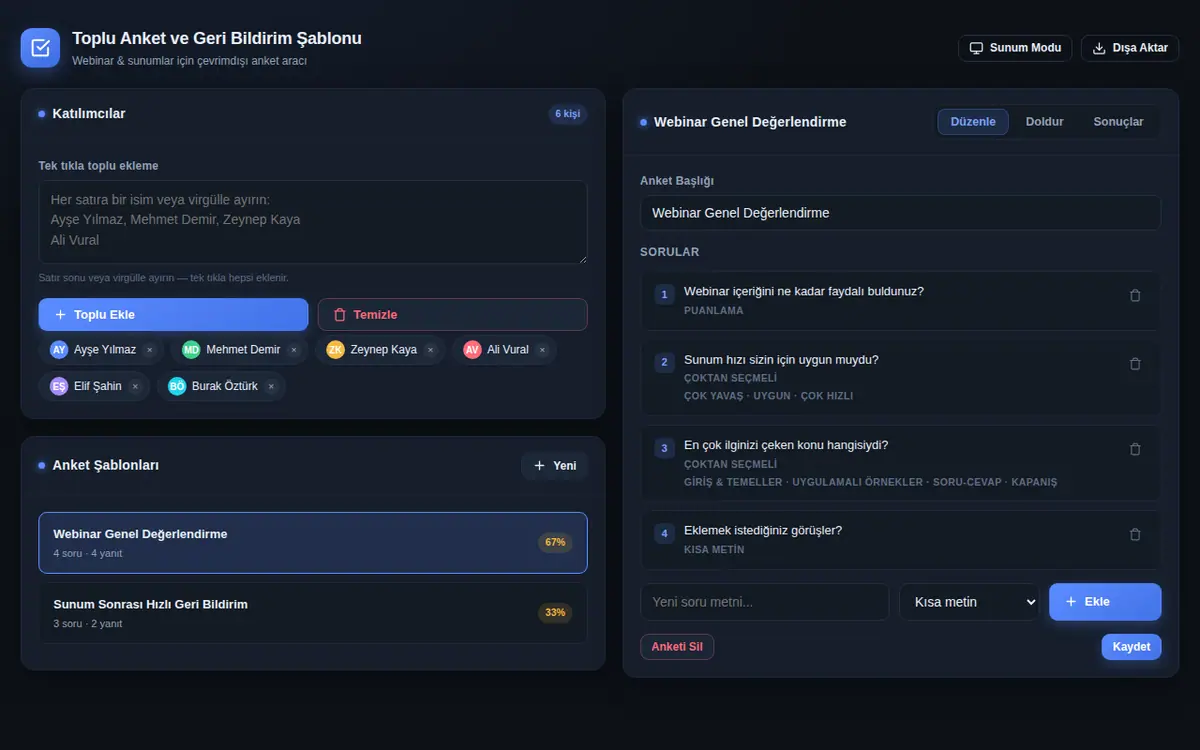Click the AV avatar for Ali Vural
This screenshot has height=750, width=1200.
[x=472, y=350]
